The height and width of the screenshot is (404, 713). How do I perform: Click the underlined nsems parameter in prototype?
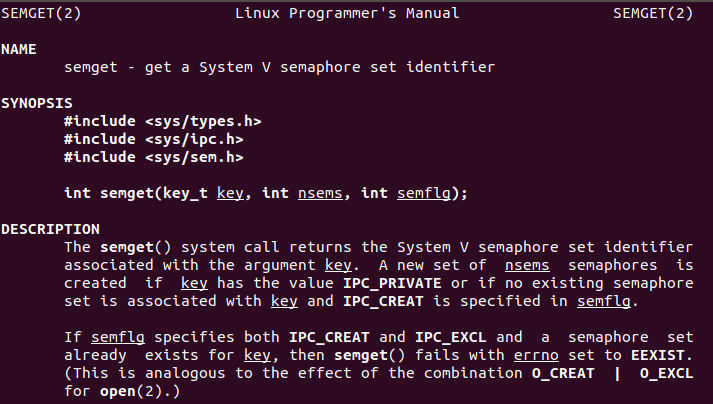pos(320,193)
